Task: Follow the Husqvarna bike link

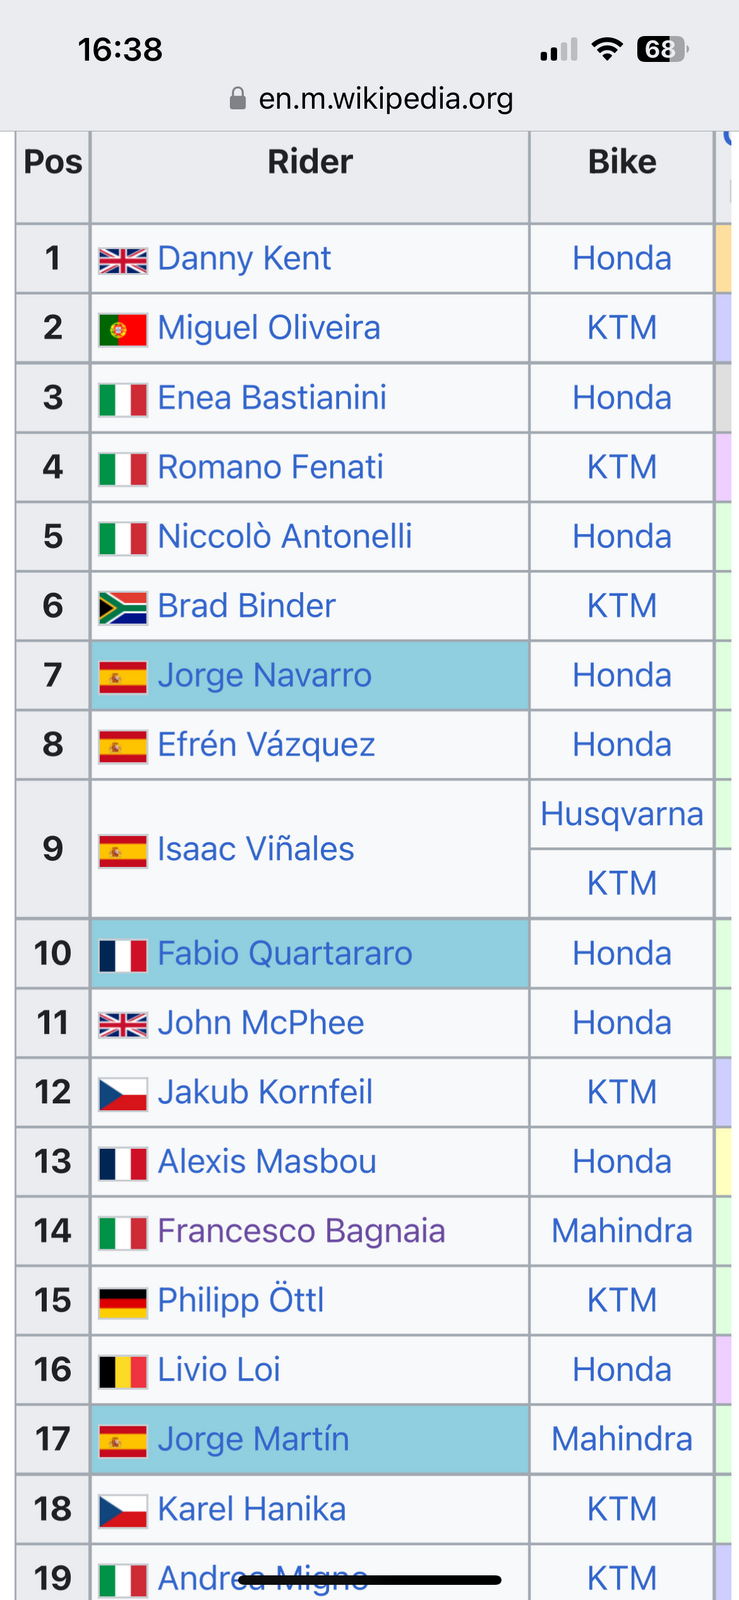Action: tap(622, 814)
